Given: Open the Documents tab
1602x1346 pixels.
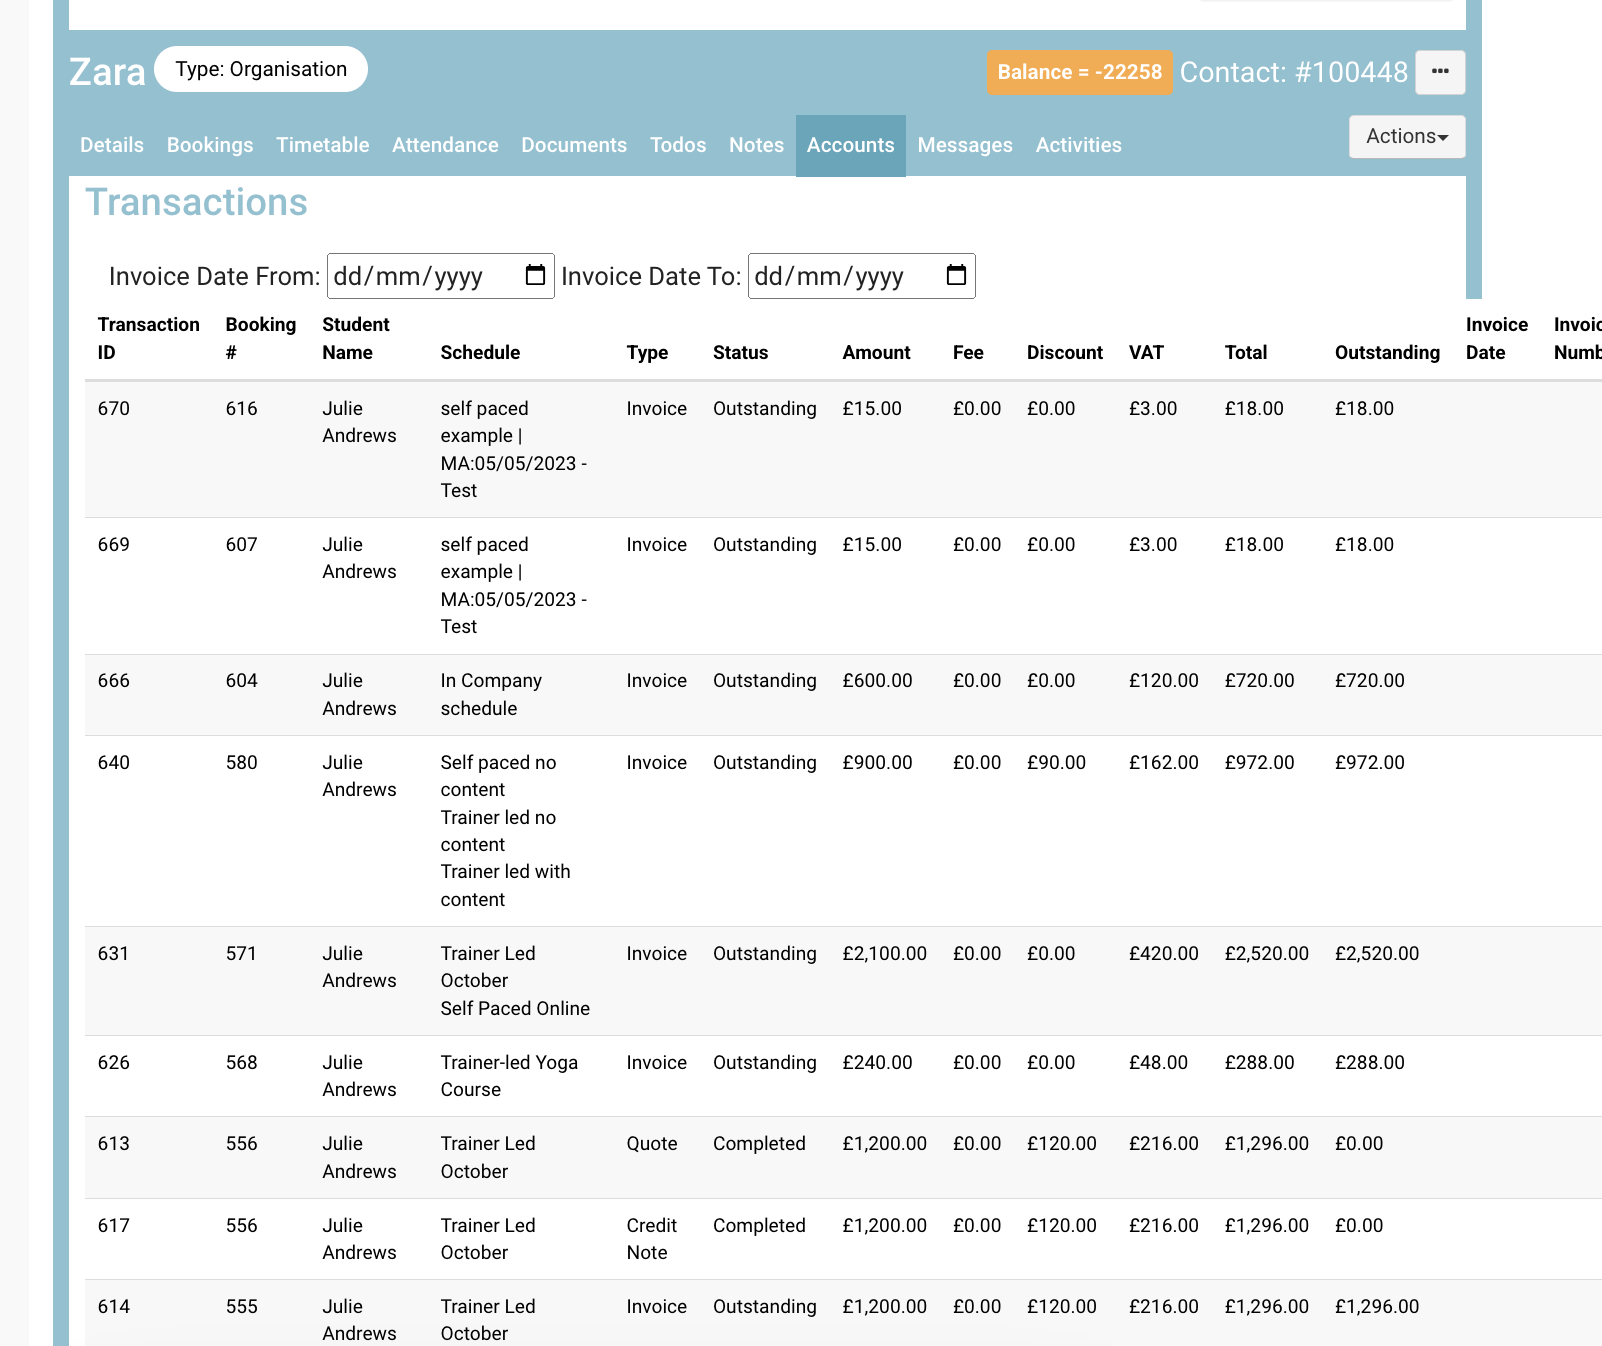Looking at the screenshot, I should (573, 145).
